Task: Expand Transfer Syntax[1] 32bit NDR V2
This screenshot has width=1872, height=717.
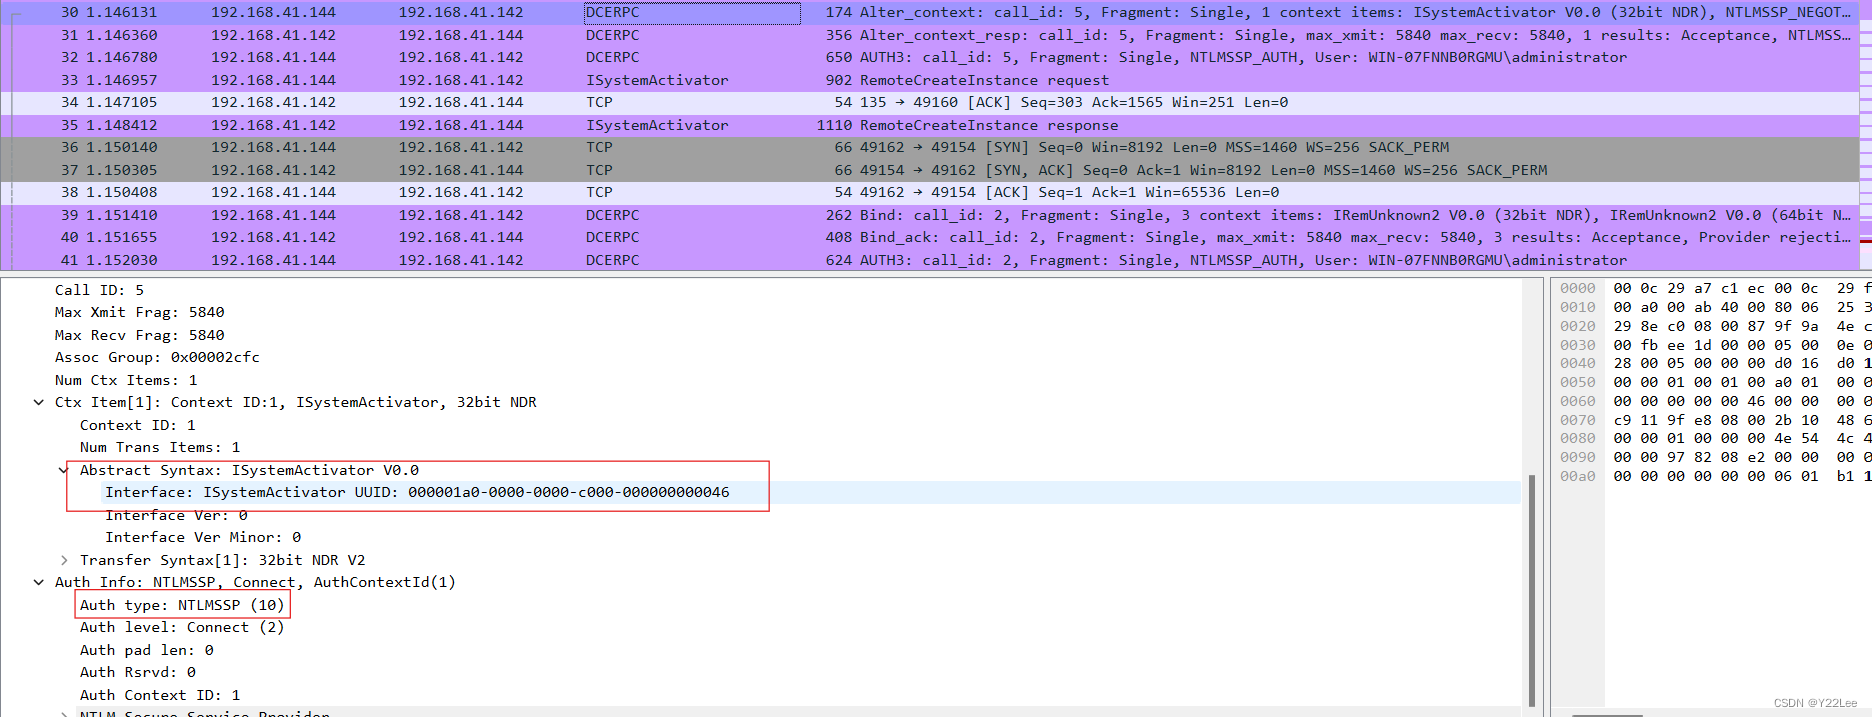Action: (64, 560)
